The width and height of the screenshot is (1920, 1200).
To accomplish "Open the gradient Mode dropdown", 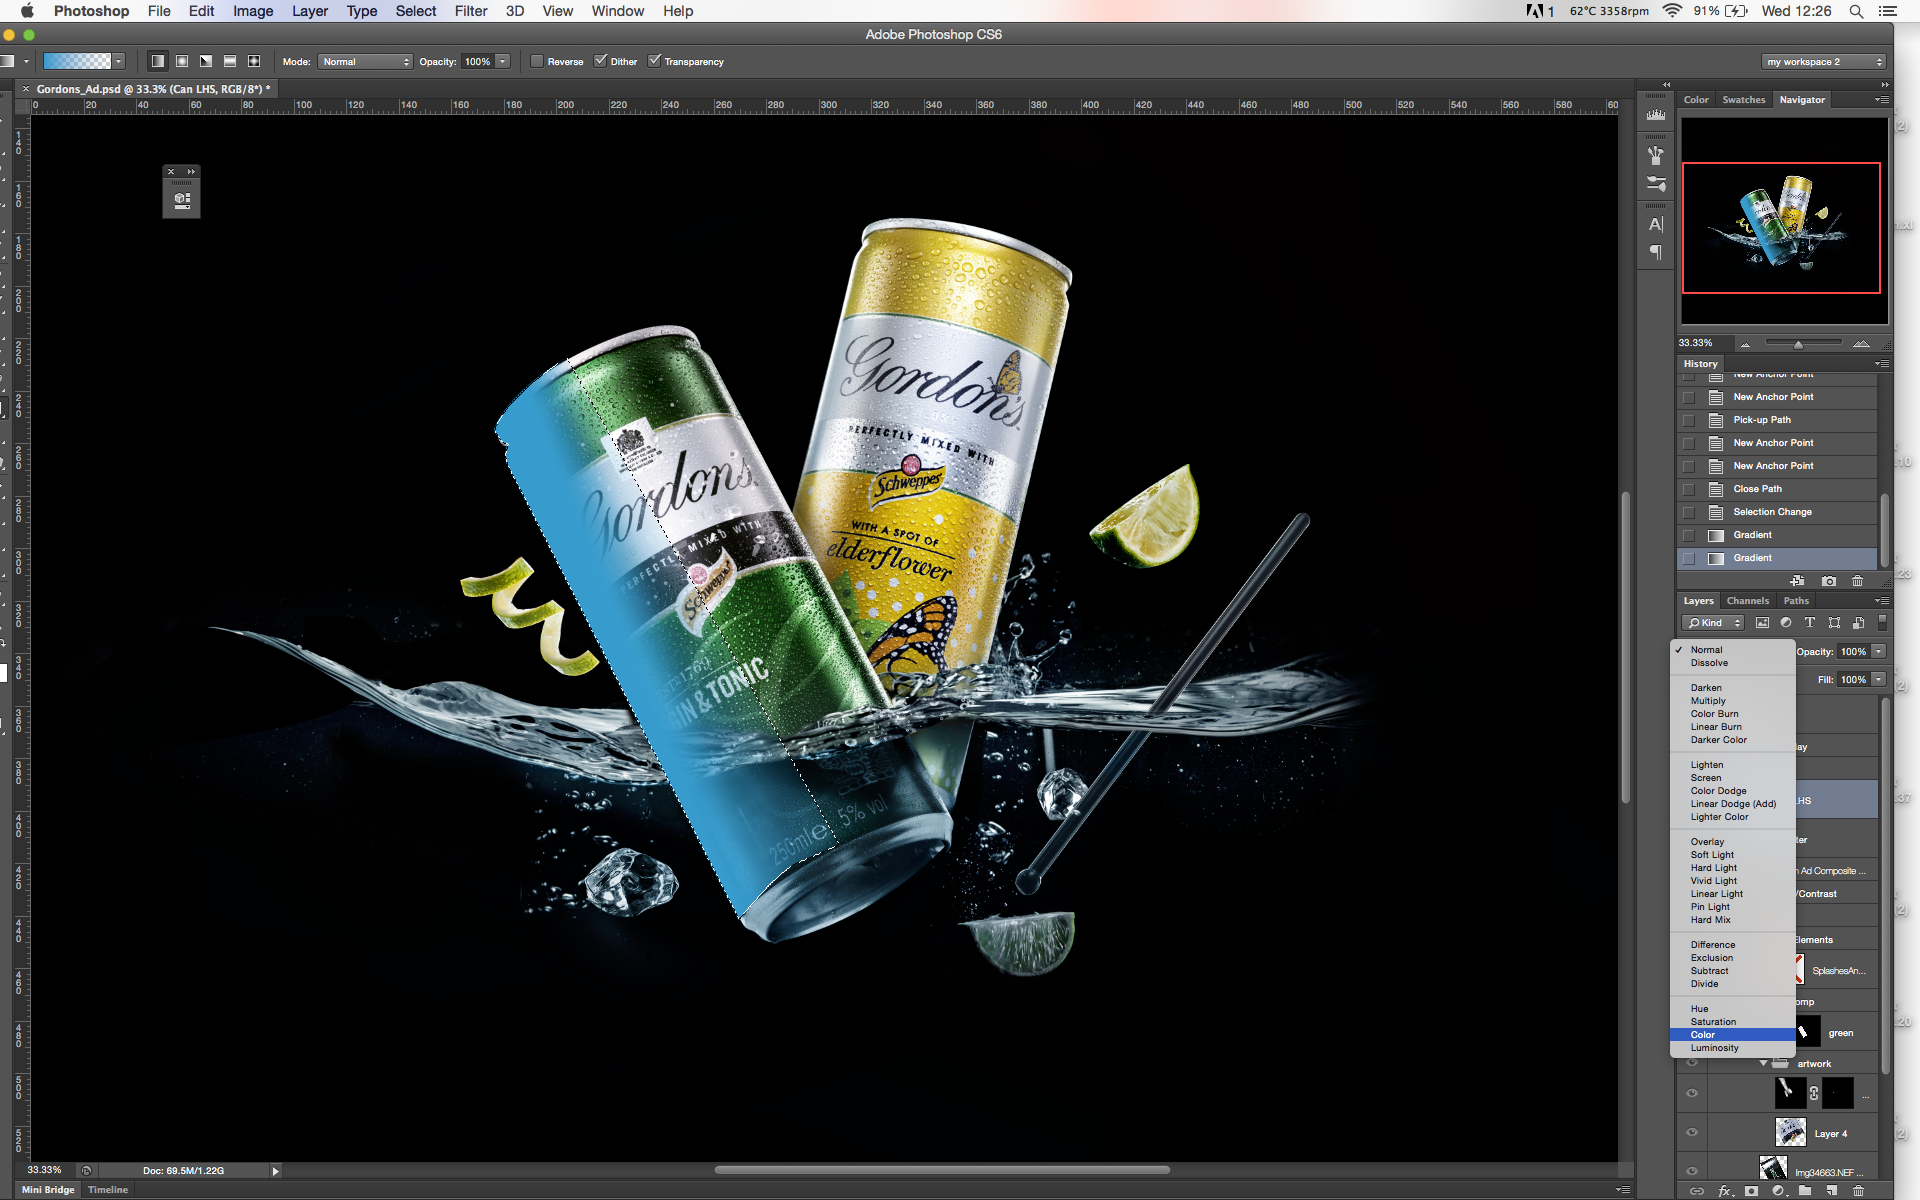I will click(365, 62).
